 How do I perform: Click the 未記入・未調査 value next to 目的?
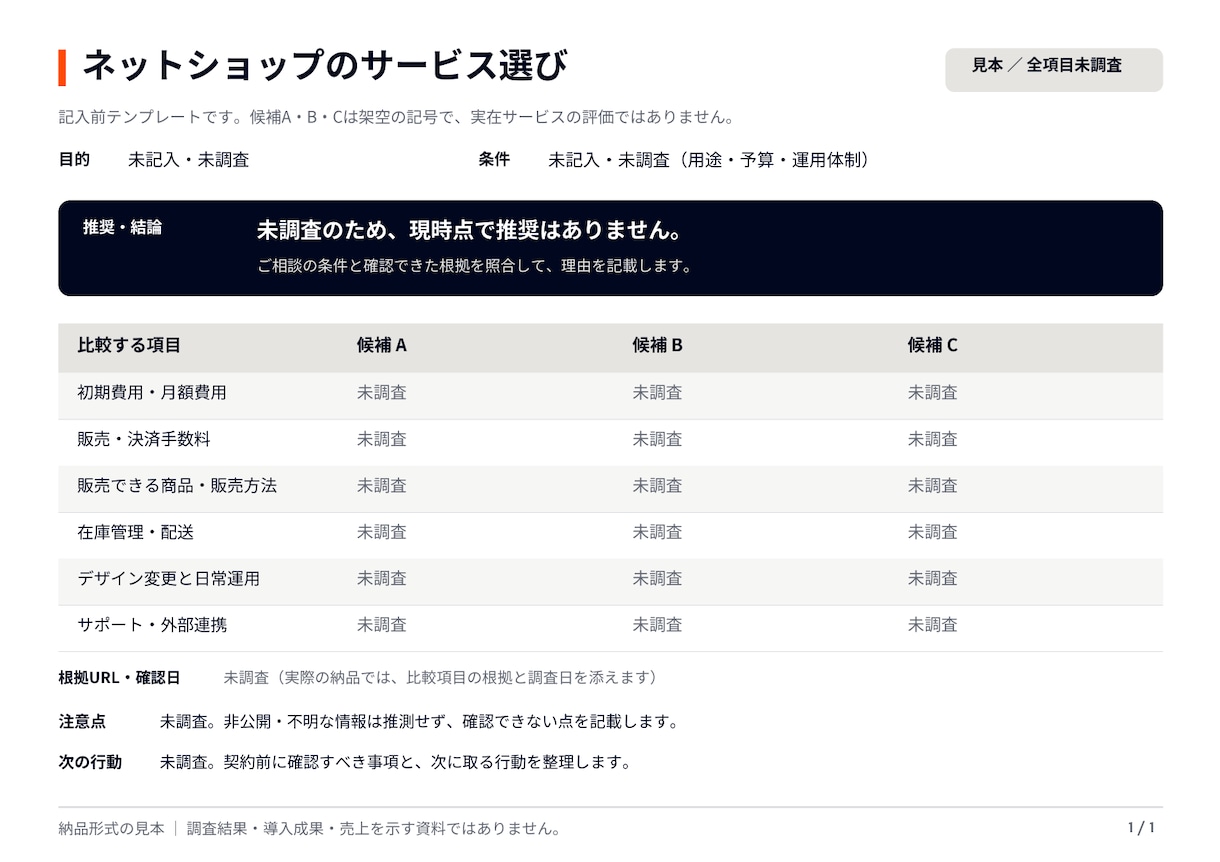tap(188, 160)
